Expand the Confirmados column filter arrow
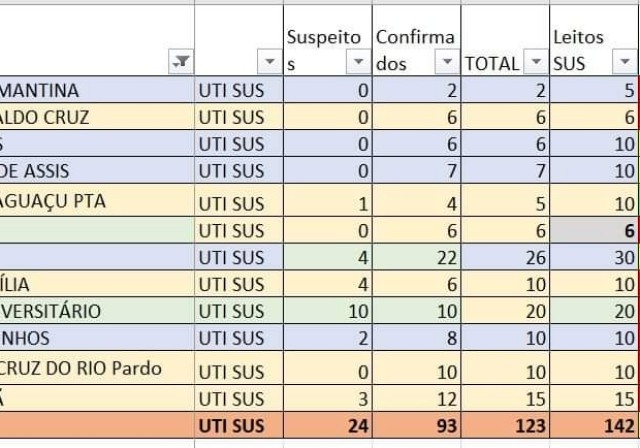 pos(447,62)
